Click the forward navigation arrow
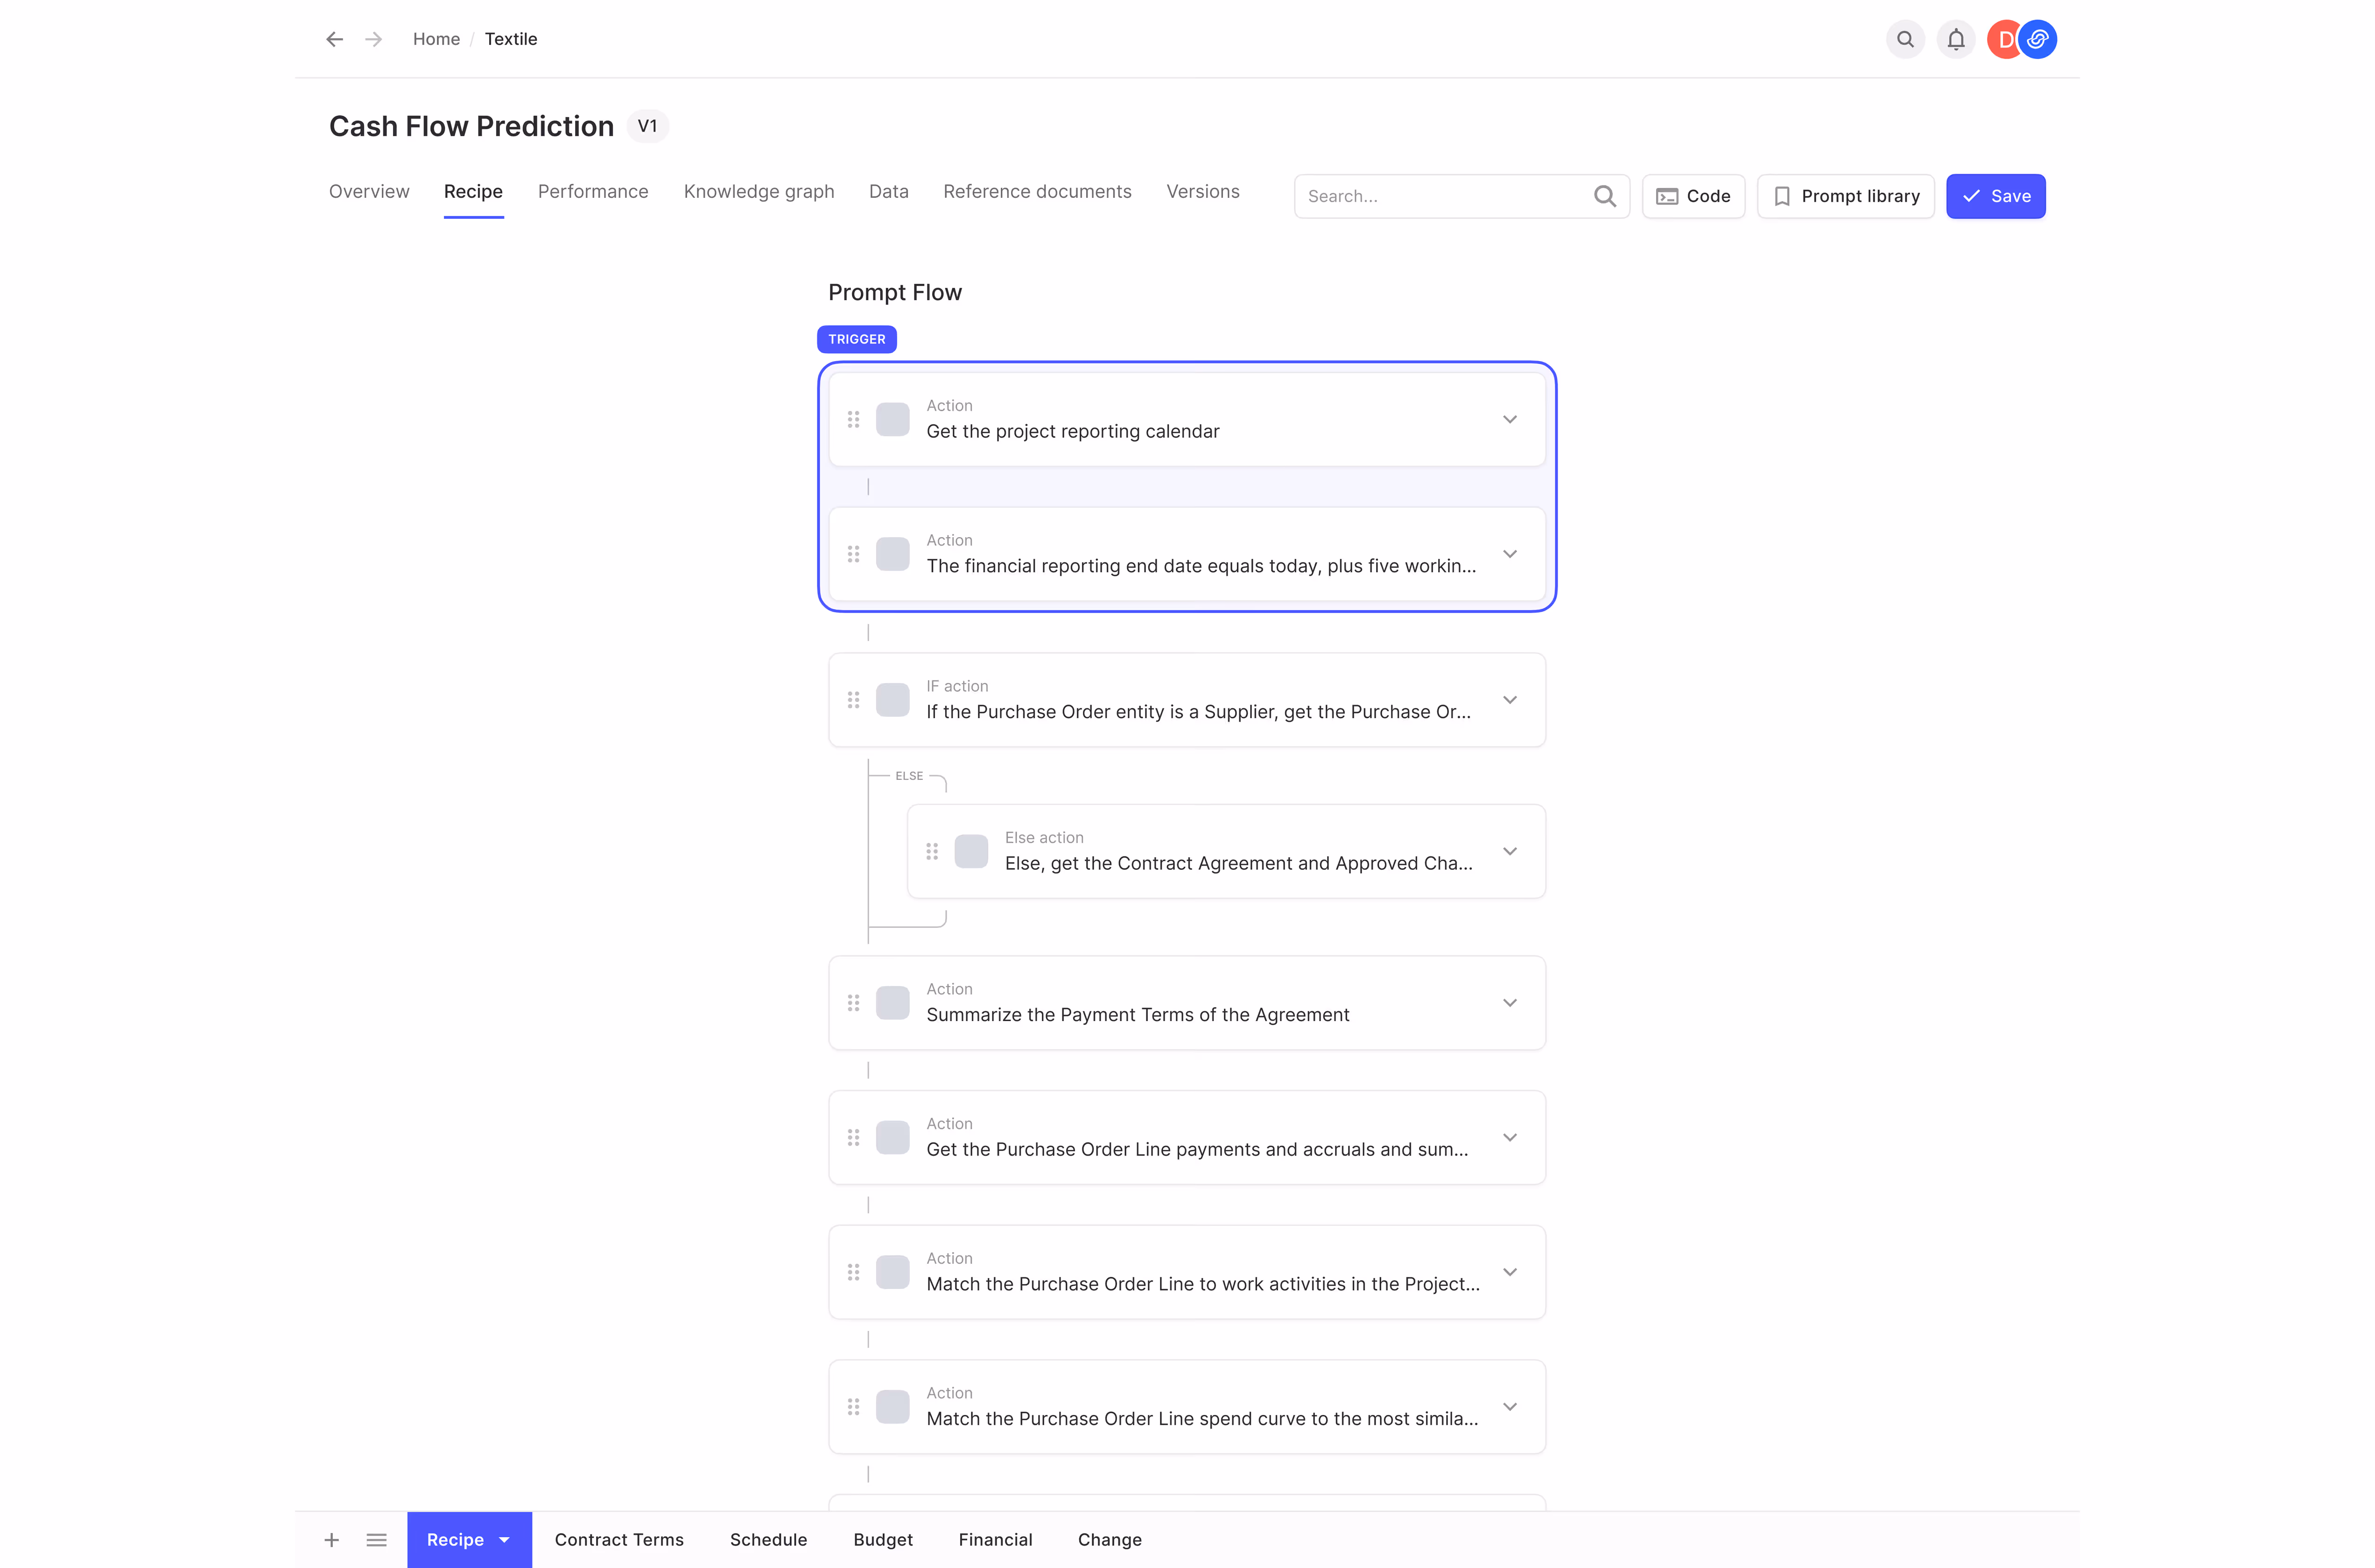2375x1568 pixels. (x=373, y=39)
